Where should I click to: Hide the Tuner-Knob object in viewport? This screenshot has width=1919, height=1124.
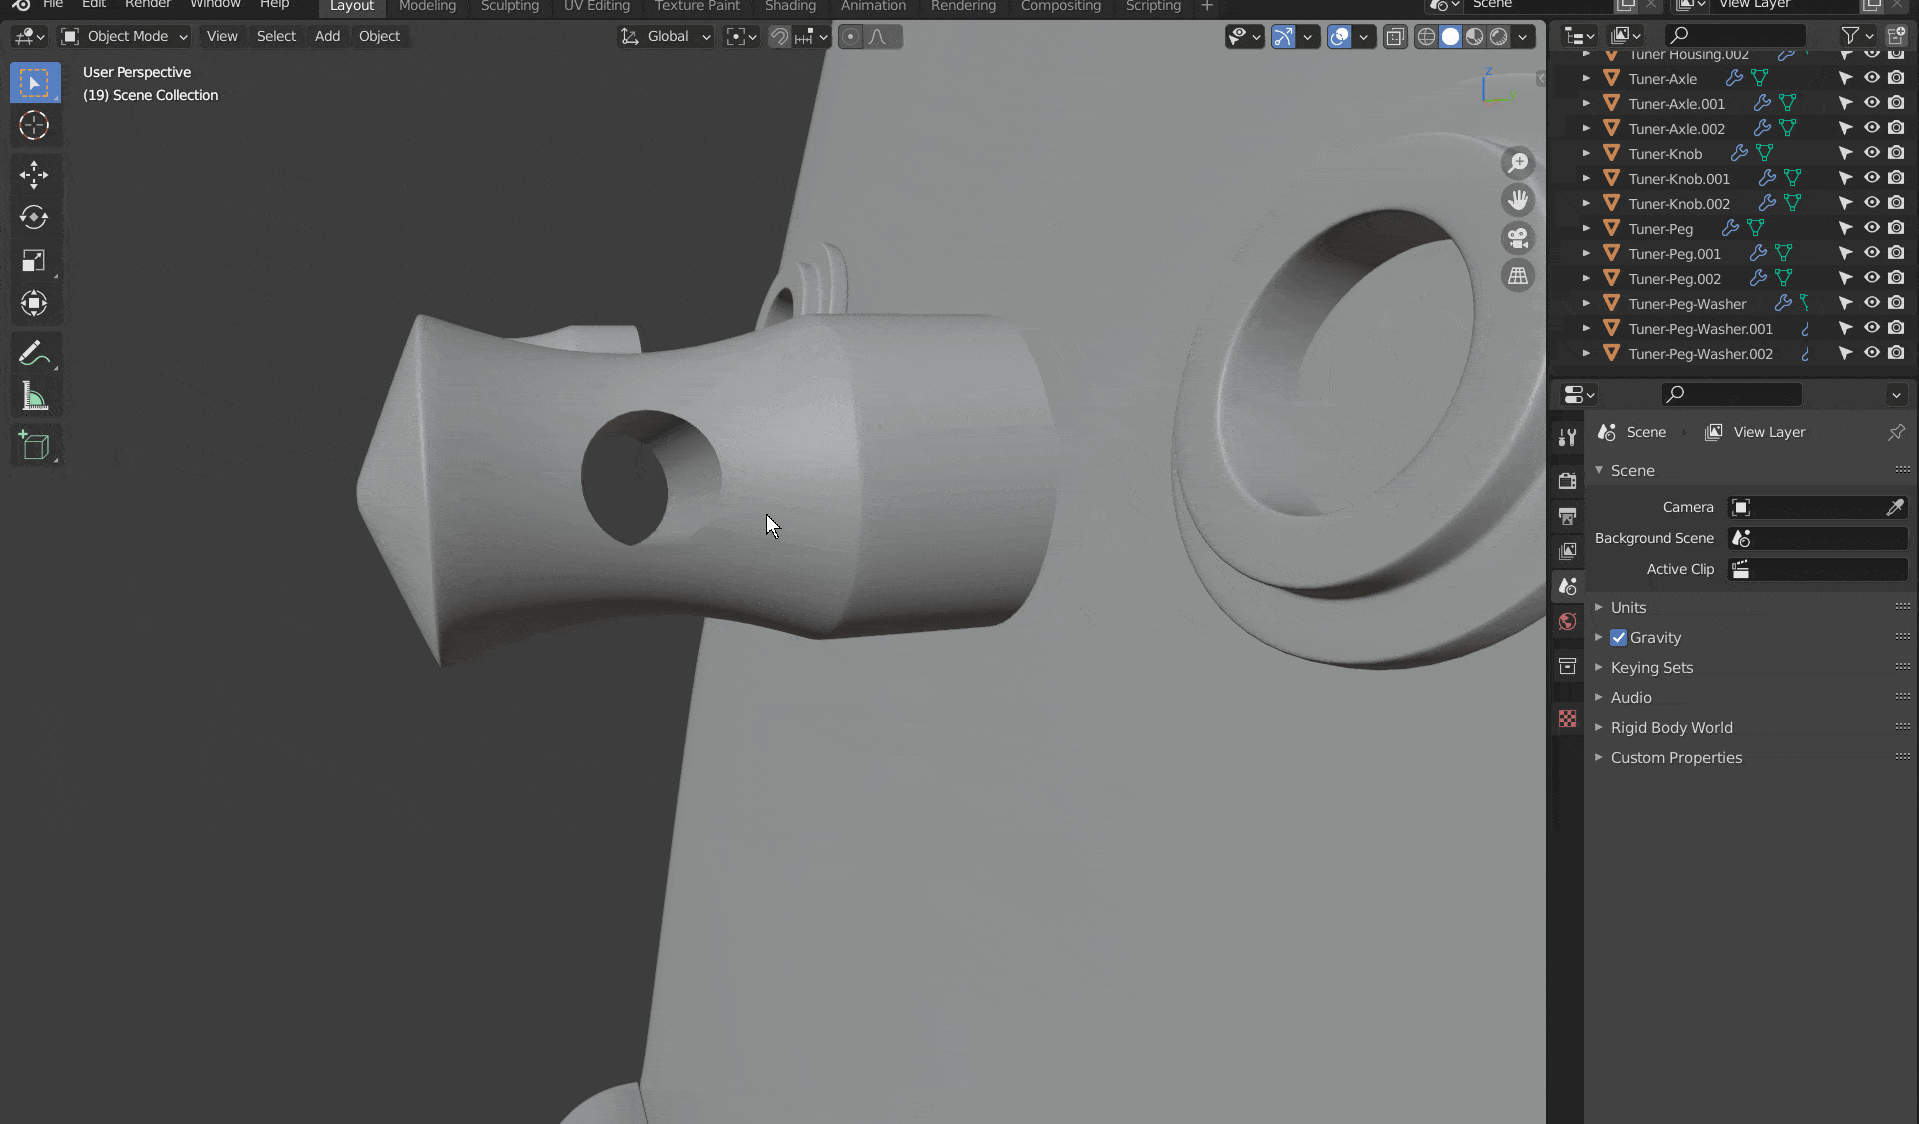[1871, 153]
